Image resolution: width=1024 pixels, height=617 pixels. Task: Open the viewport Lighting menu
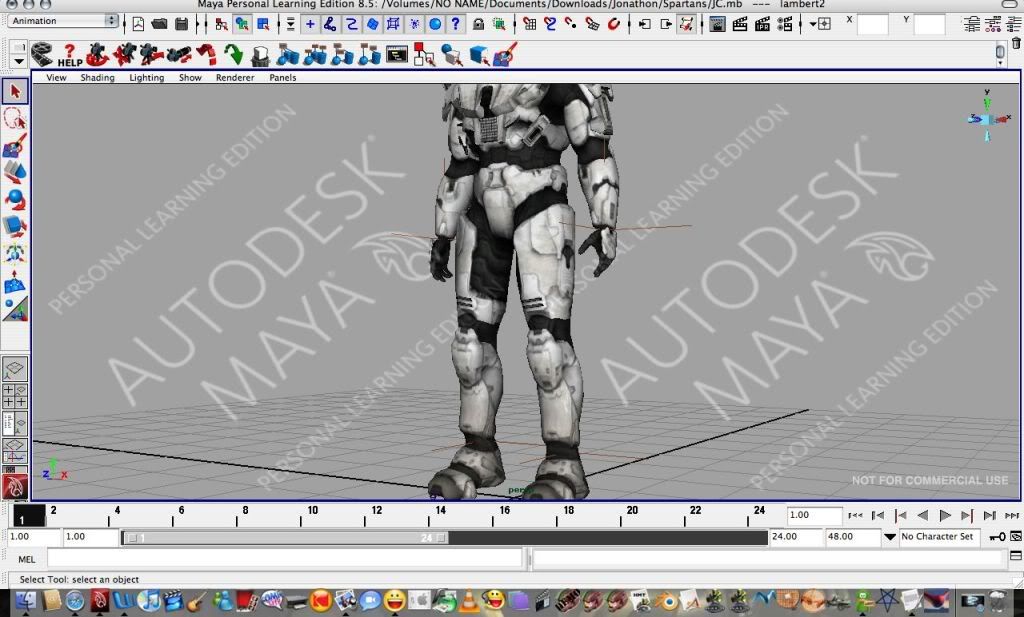click(x=146, y=77)
